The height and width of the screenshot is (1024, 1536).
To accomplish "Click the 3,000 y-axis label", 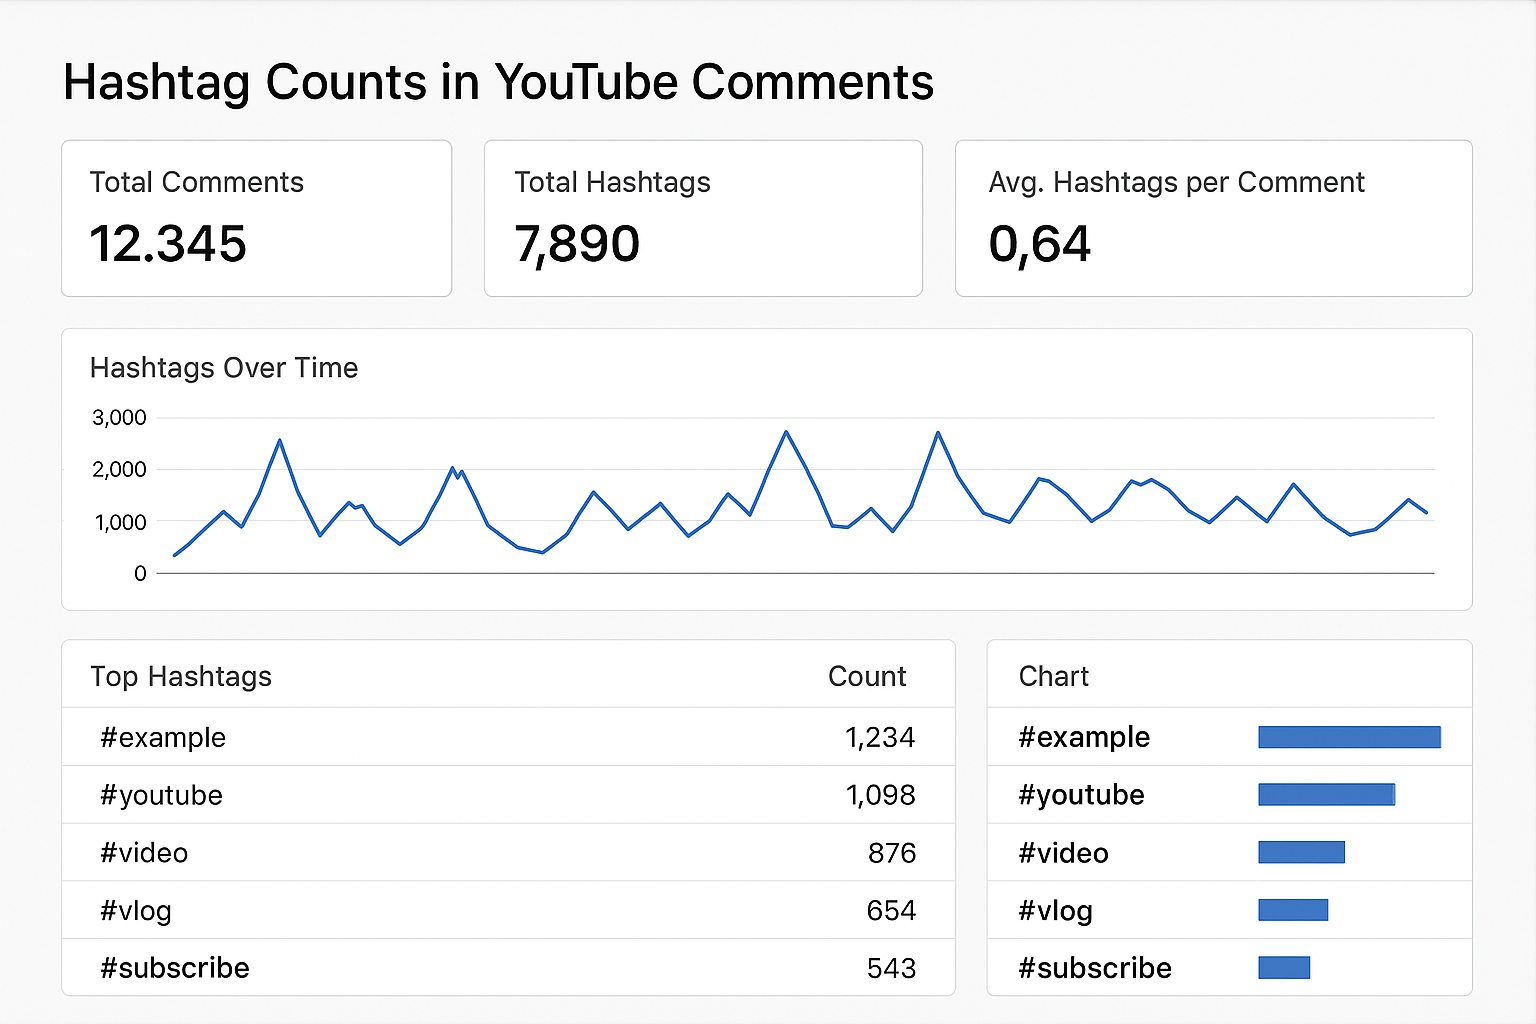I will (119, 418).
